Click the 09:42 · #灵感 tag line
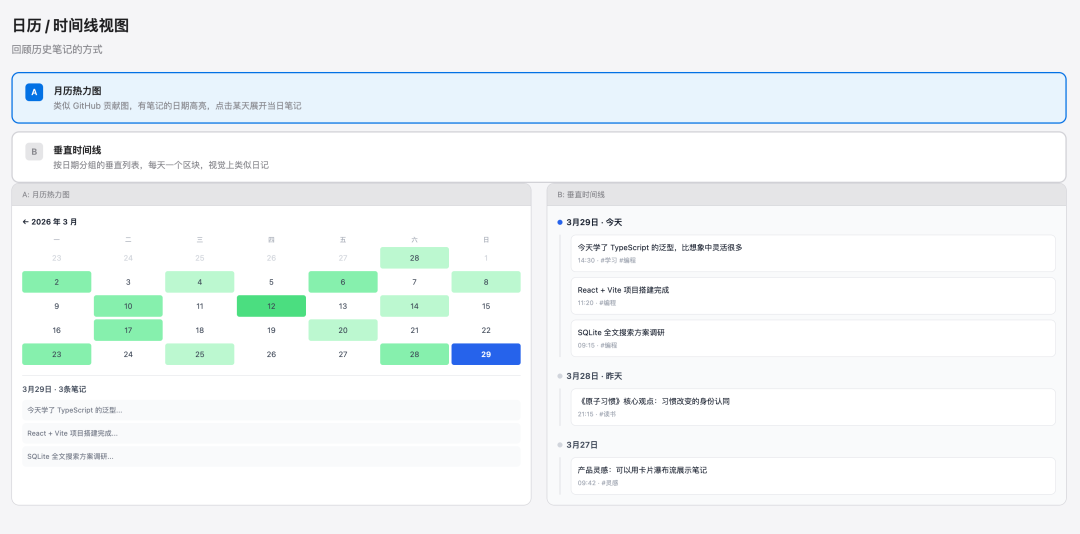 point(598,483)
